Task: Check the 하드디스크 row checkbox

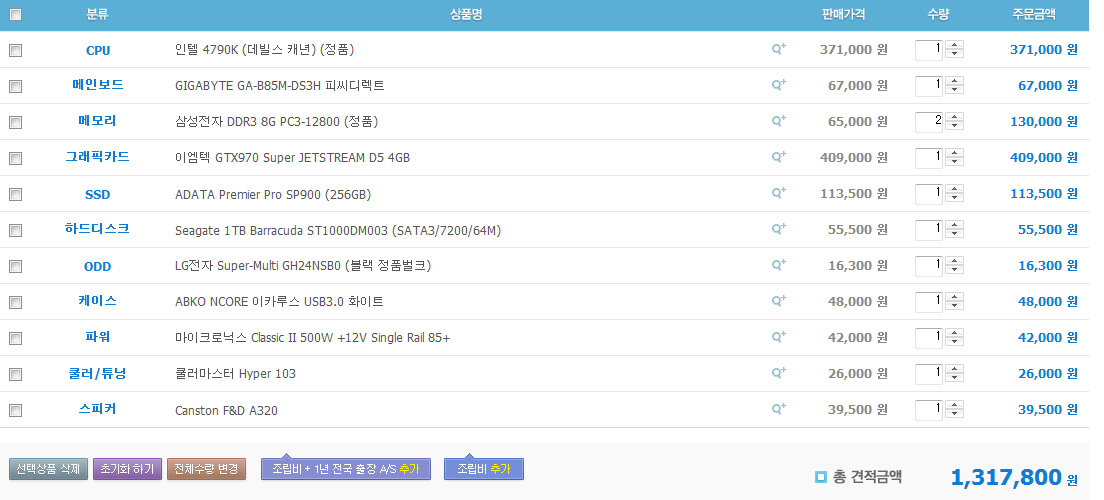Action: (15, 230)
